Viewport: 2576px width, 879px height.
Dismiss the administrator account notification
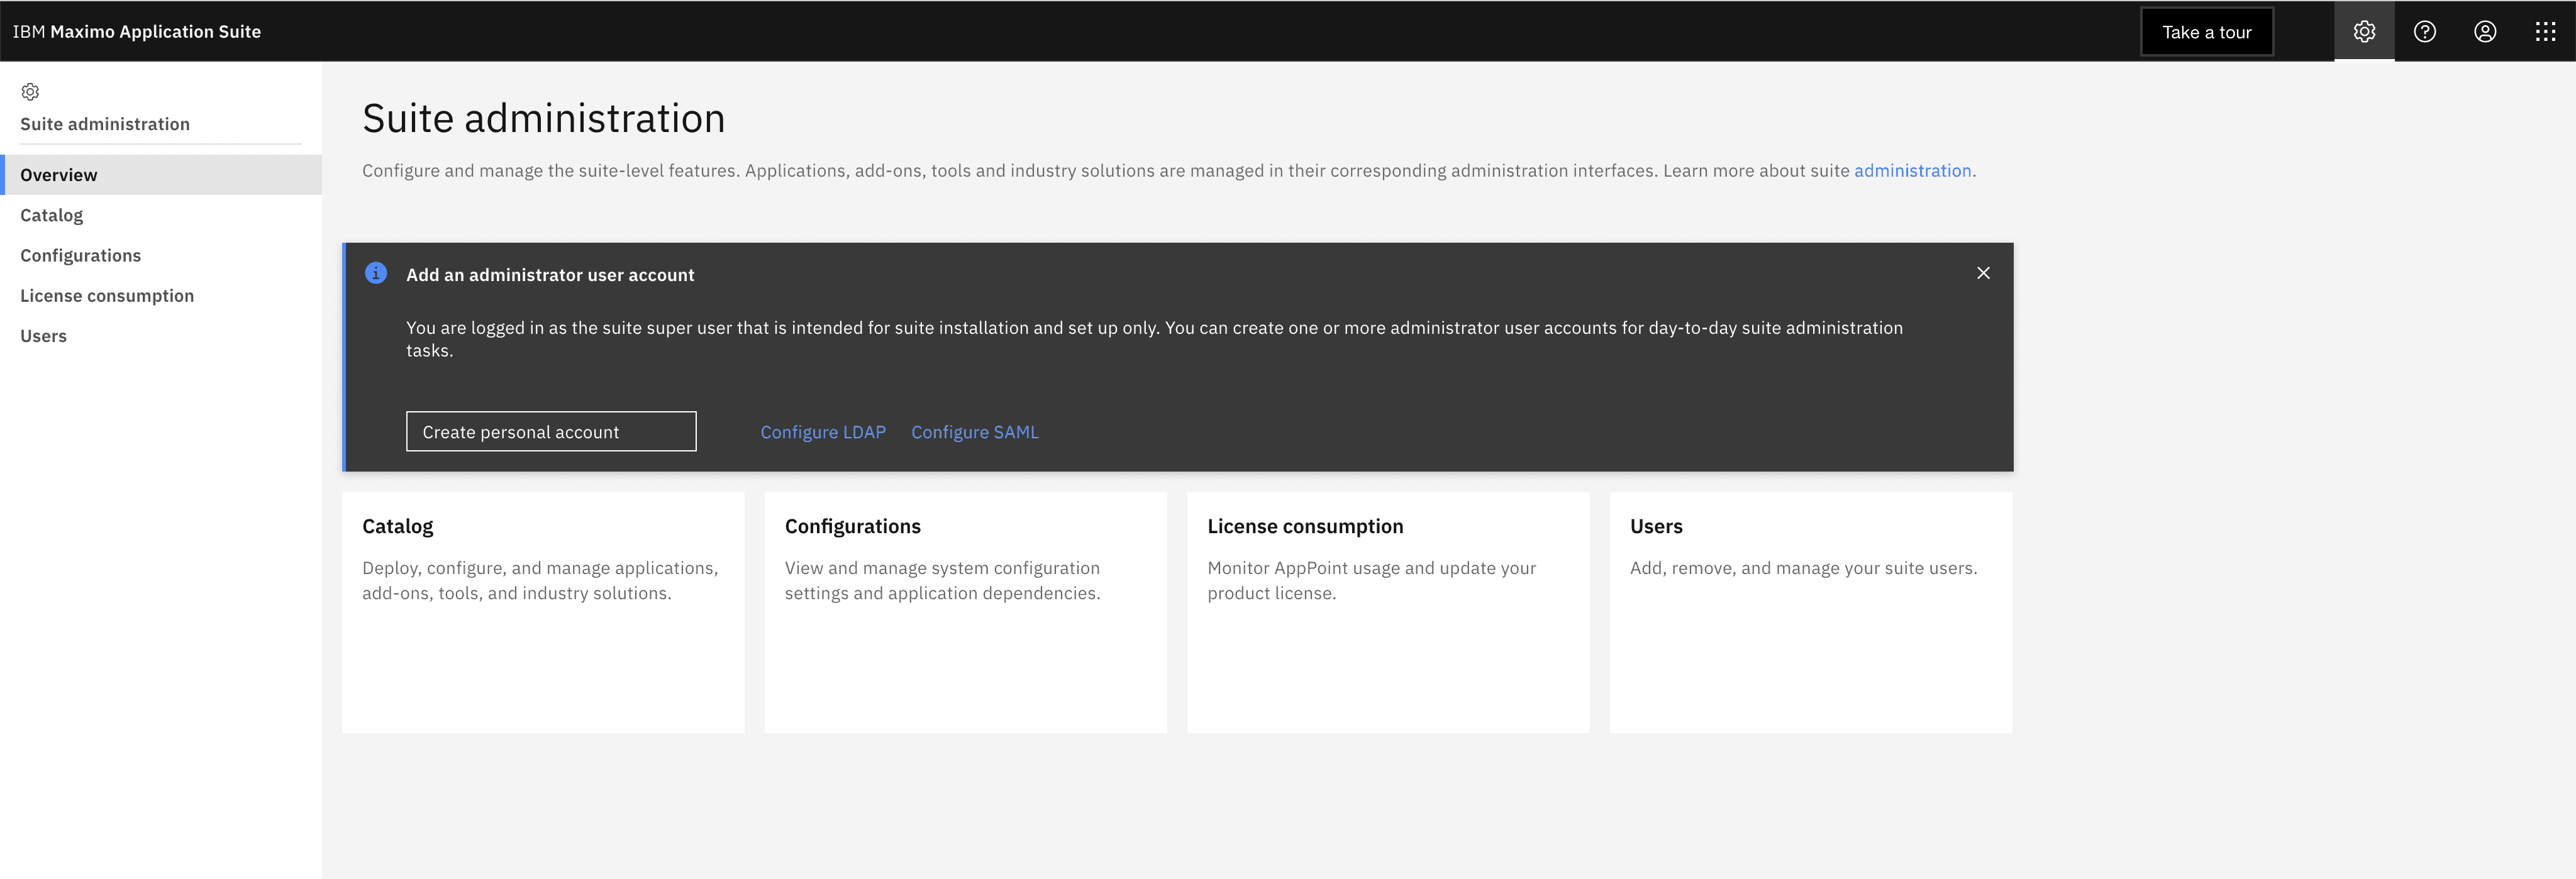(x=1983, y=273)
